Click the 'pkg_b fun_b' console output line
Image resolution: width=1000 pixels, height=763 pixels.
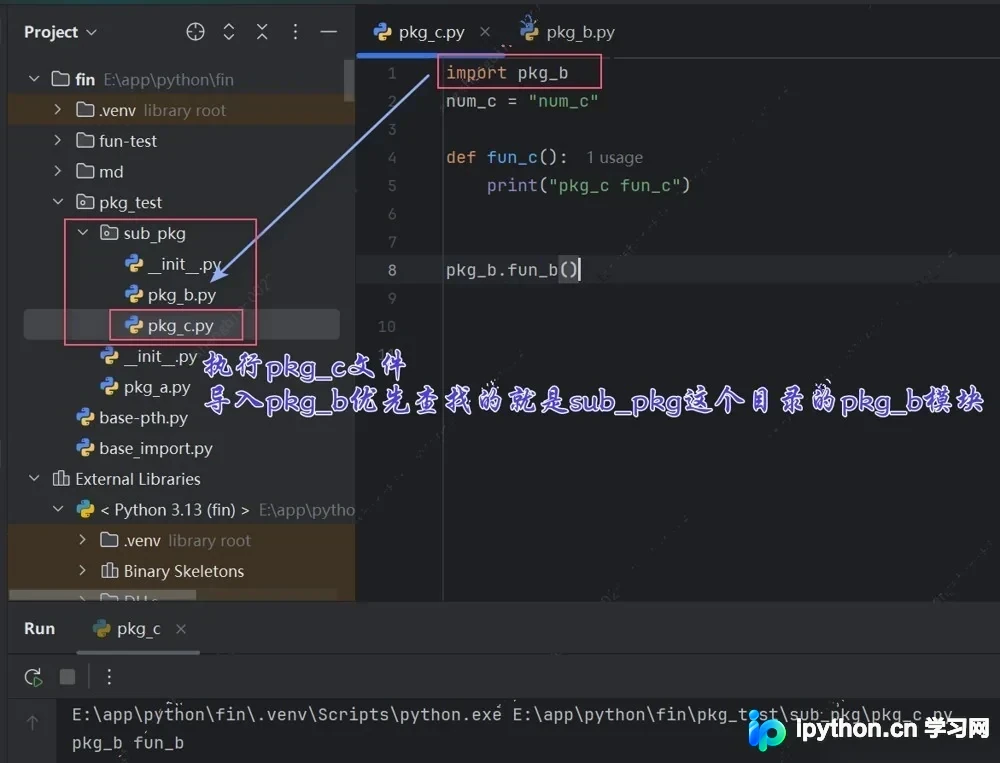tap(128, 743)
